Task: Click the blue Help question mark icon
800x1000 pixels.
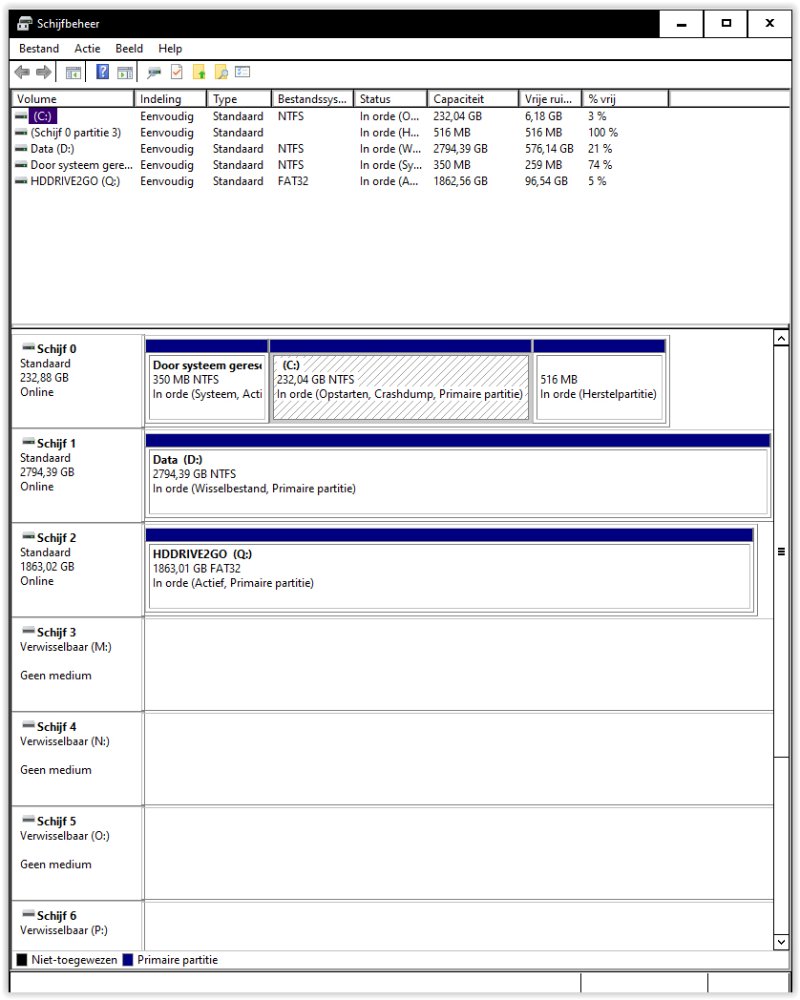Action: (102, 72)
